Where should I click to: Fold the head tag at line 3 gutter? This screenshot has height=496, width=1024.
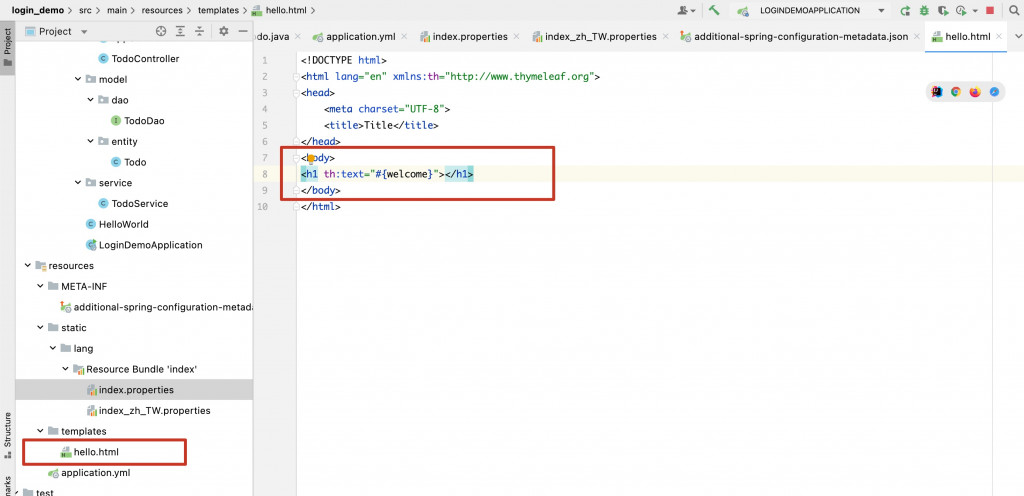pos(297,93)
